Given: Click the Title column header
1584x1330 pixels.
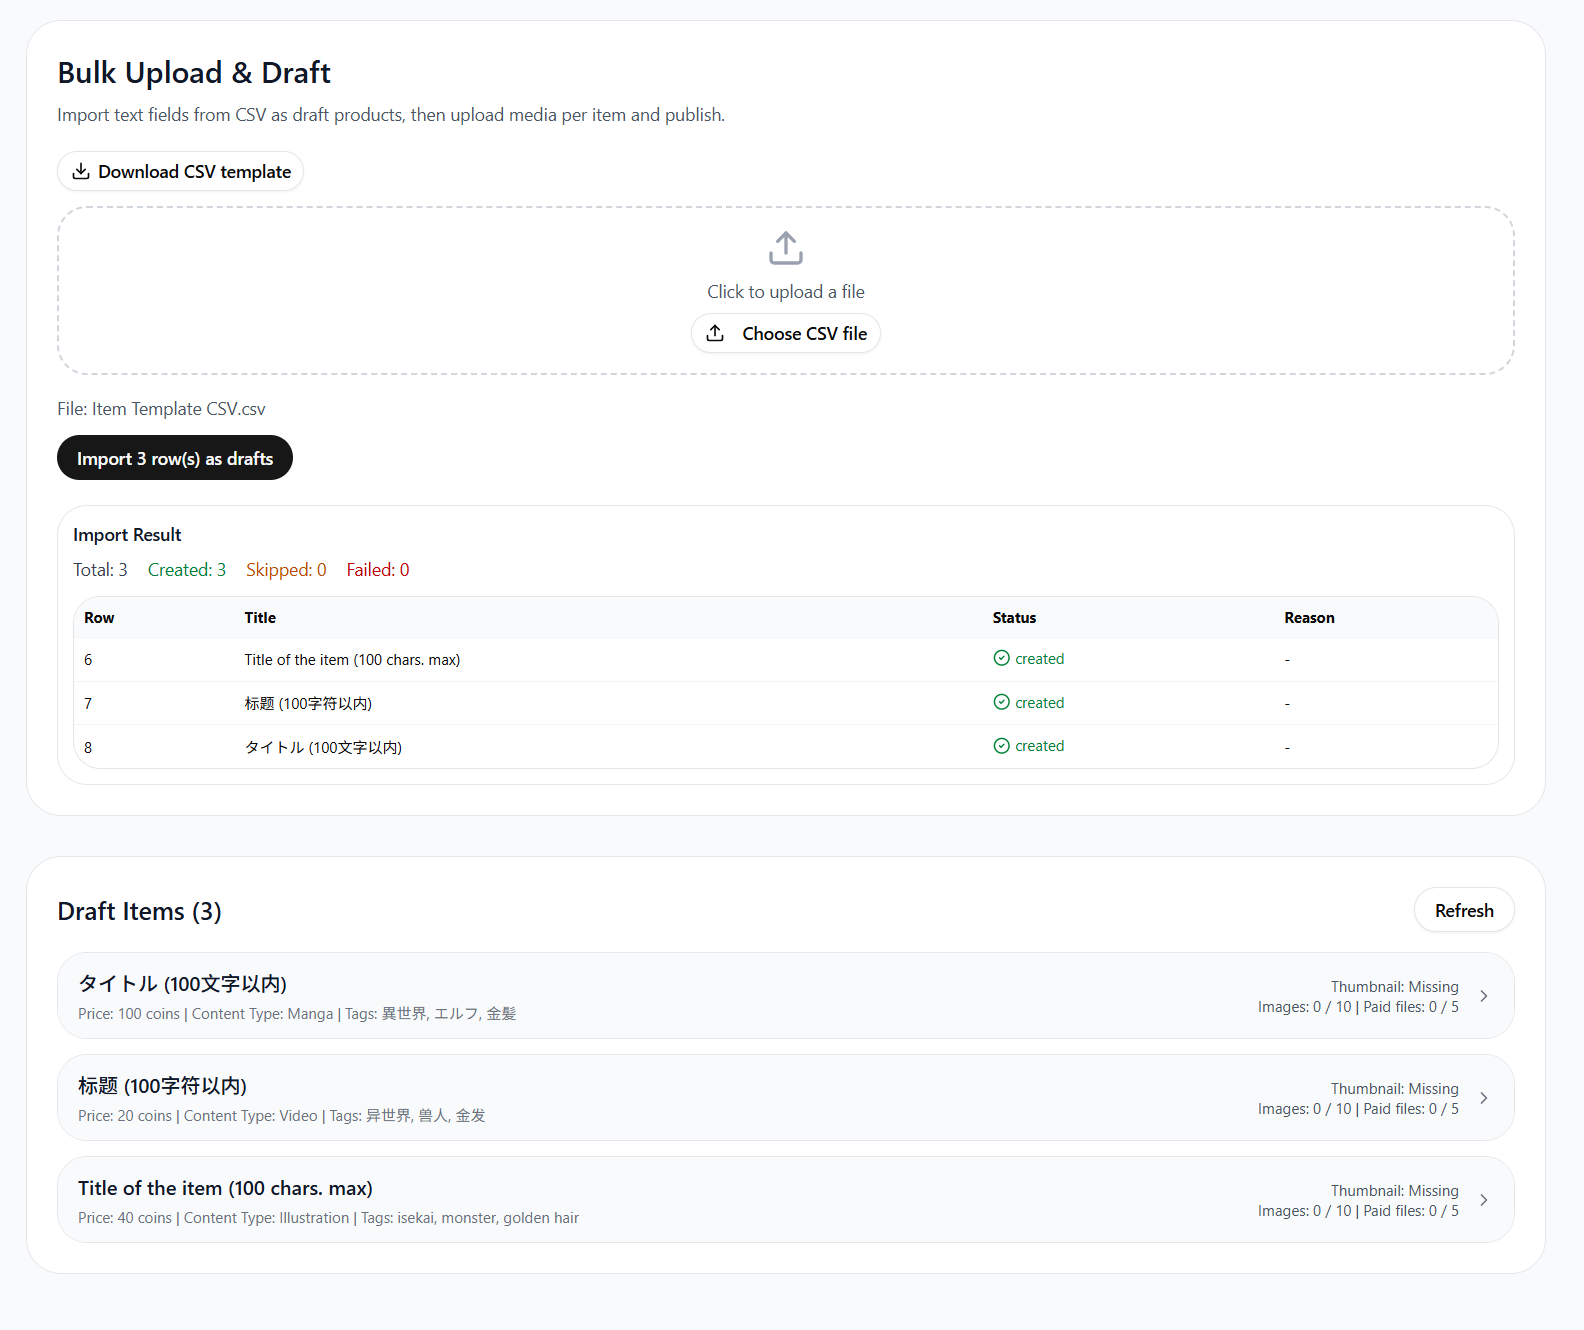Looking at the screenshot, I should (x=260, y=618).
